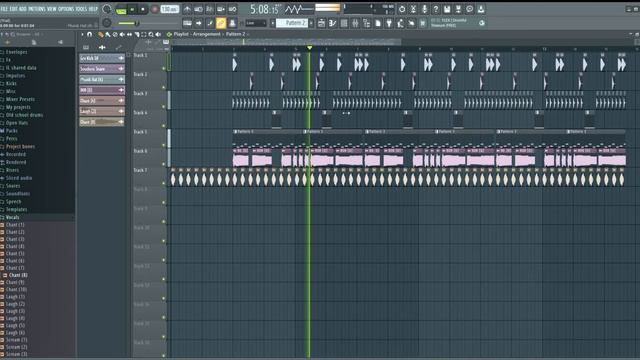Screen dimensions: 640x360
Task: Click the tempo tapper icon
Action: [x=400, y=23]
